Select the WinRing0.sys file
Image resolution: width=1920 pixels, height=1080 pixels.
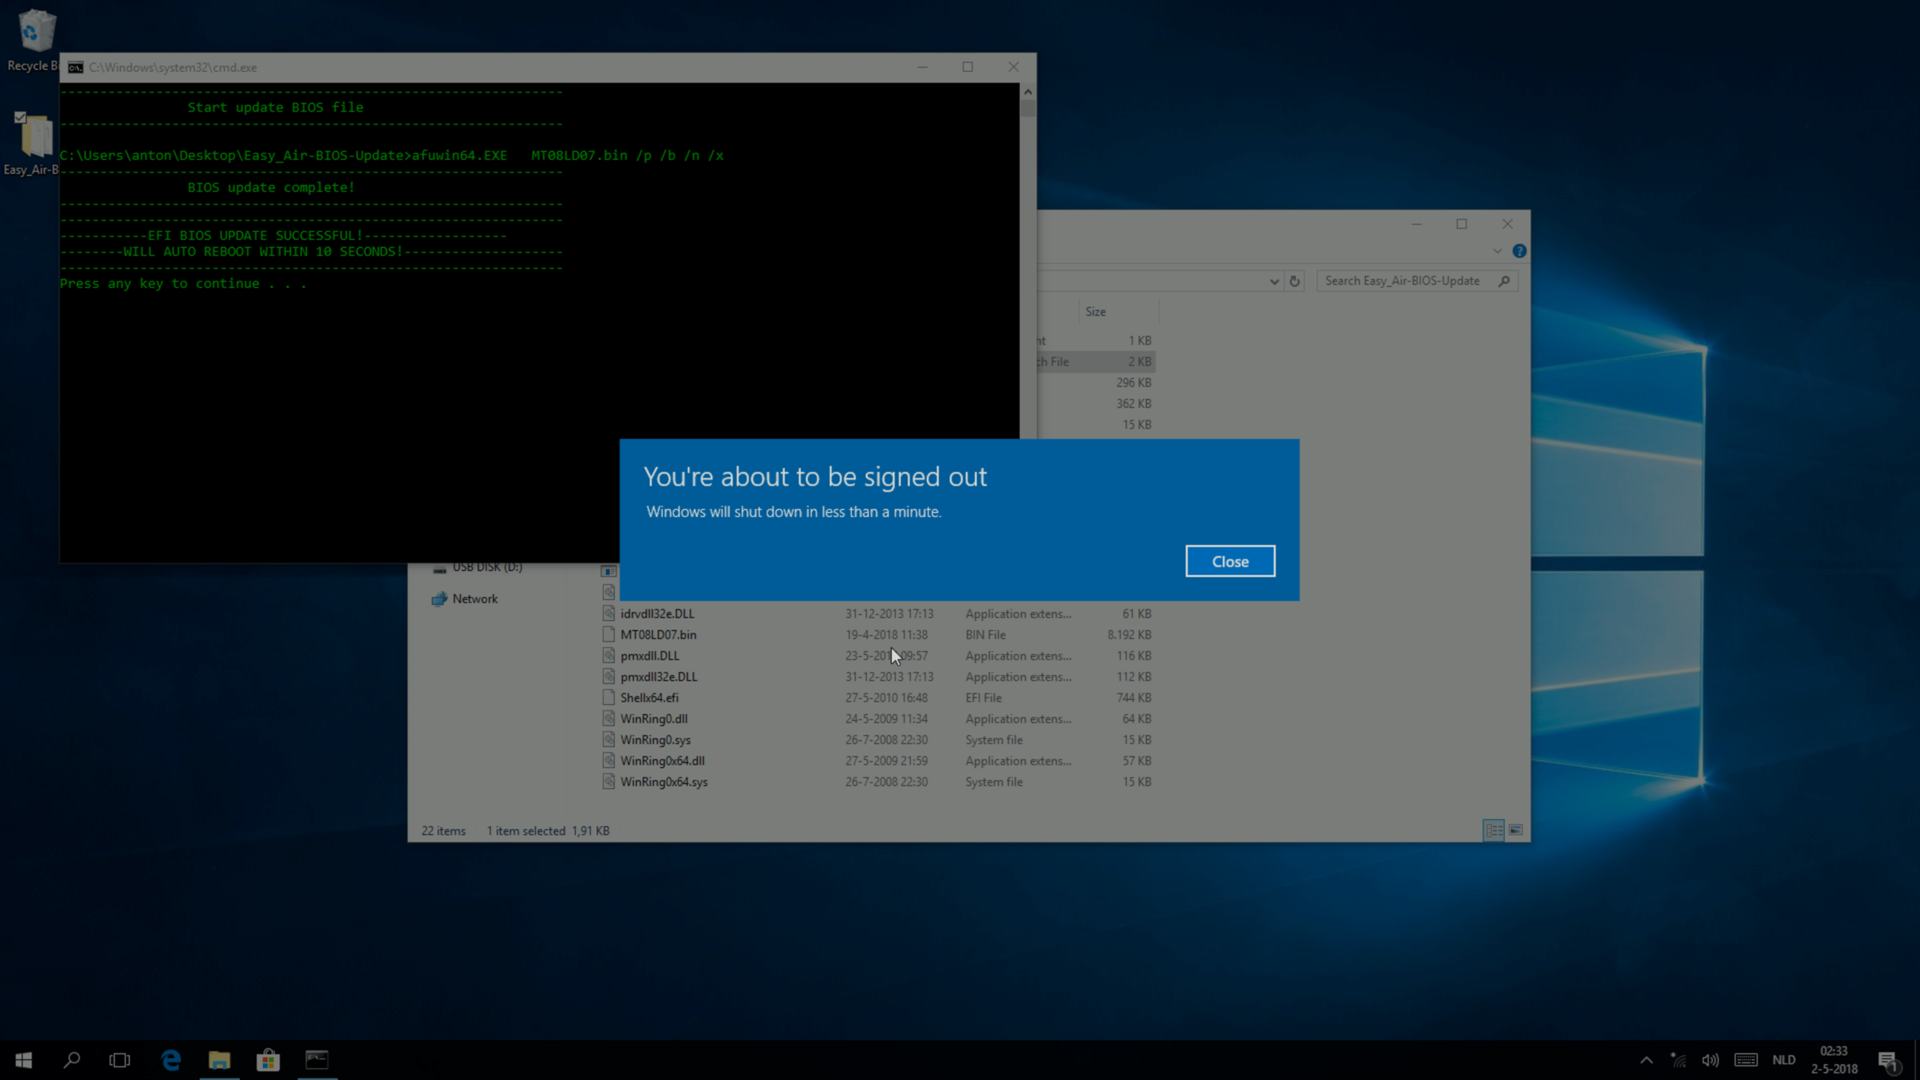click(x=655, y=740)
